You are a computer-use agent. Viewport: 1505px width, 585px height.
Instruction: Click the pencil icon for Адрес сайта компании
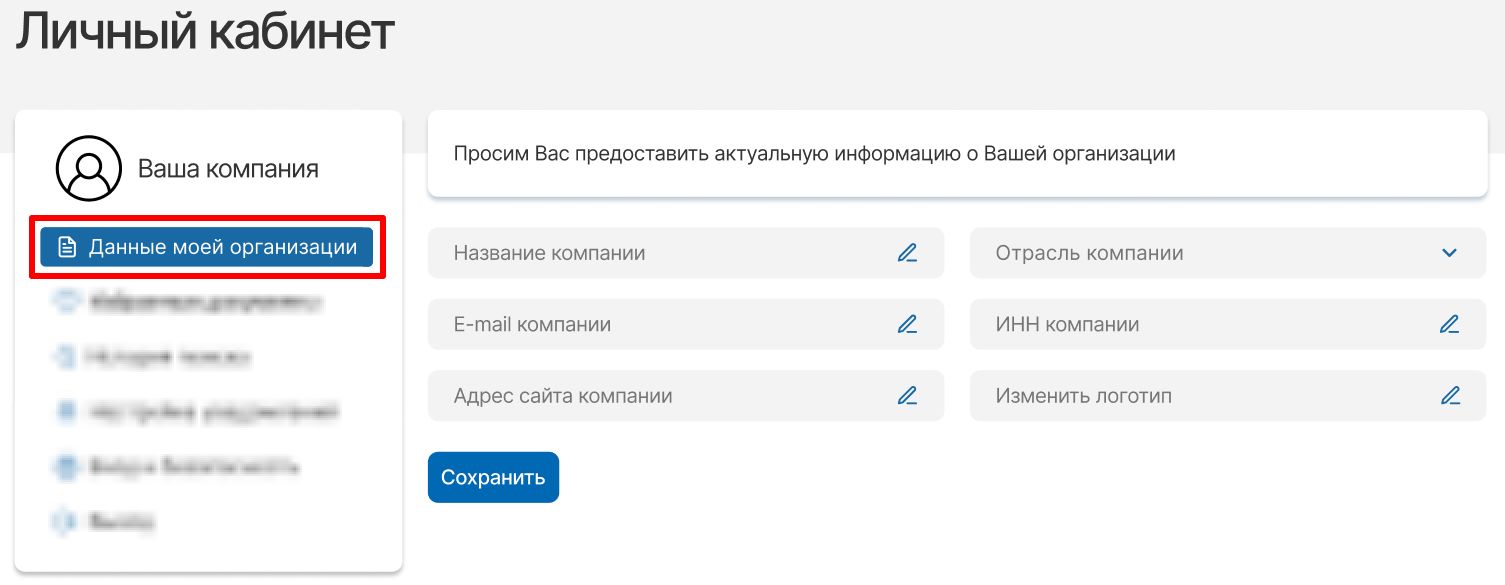907,395
